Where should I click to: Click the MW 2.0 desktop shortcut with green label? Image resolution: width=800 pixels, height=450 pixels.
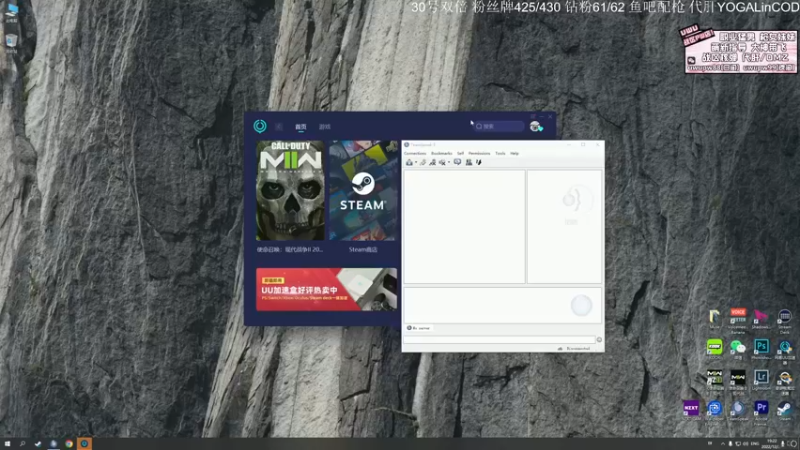coord(714,379)
